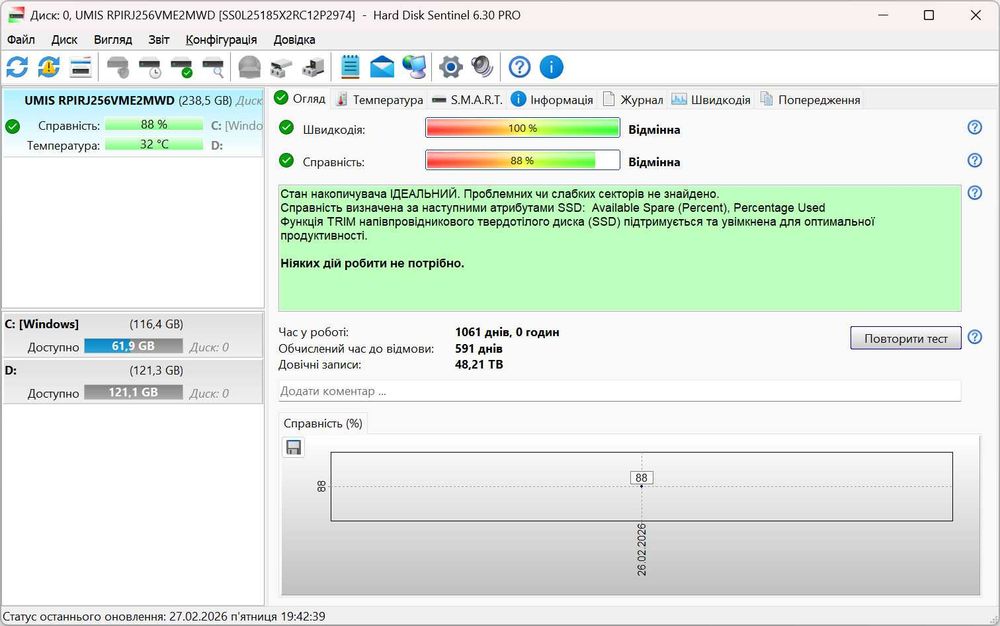1000x626 pixels.
Task: Select the Справність (%) graph tab
Action: coord(323,423)
